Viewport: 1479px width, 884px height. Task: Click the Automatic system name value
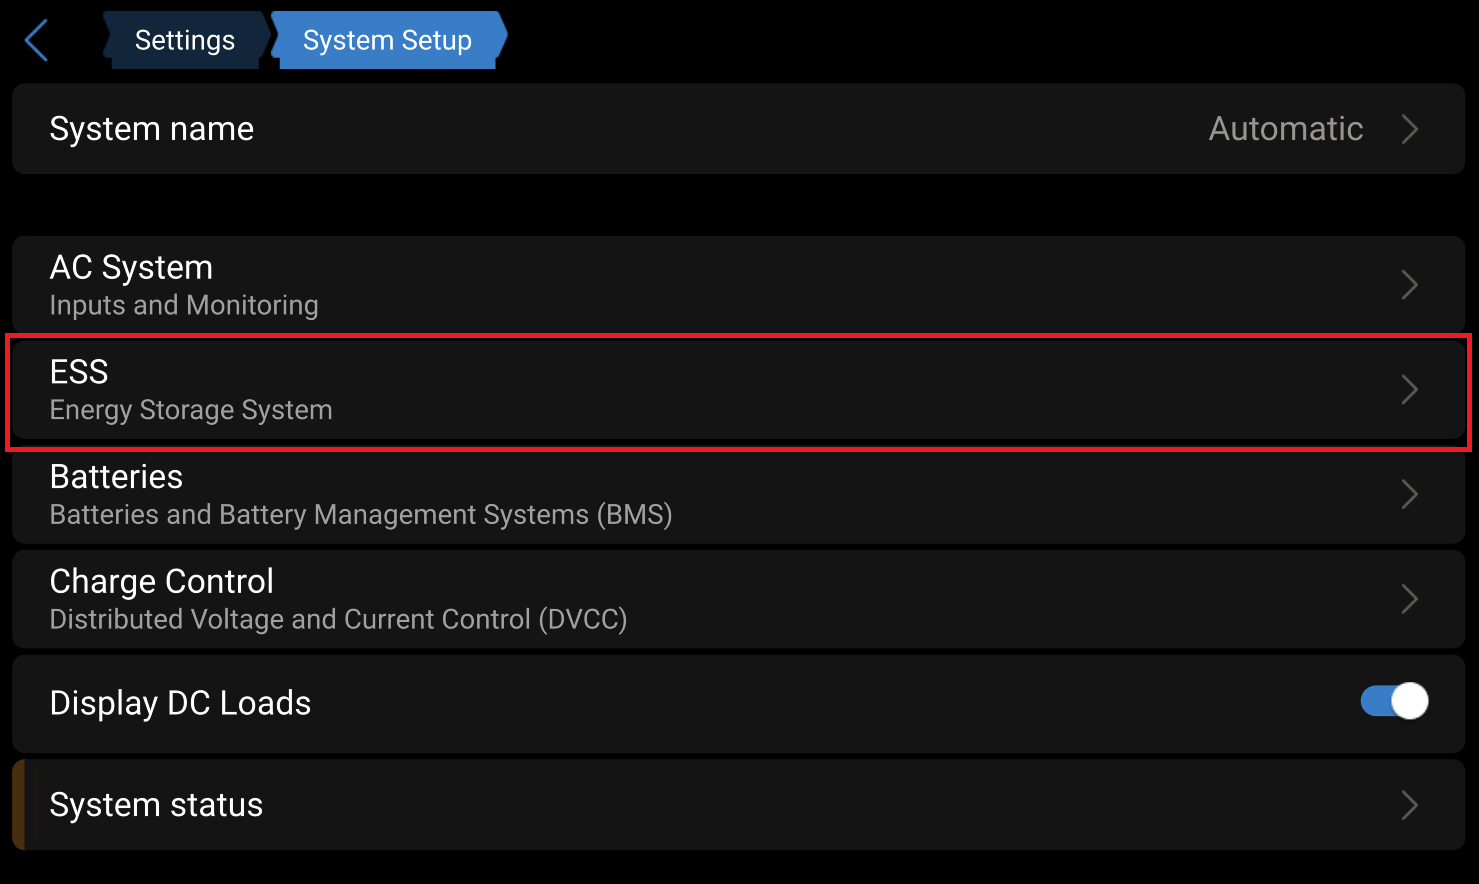click(x=1285, y=129)
